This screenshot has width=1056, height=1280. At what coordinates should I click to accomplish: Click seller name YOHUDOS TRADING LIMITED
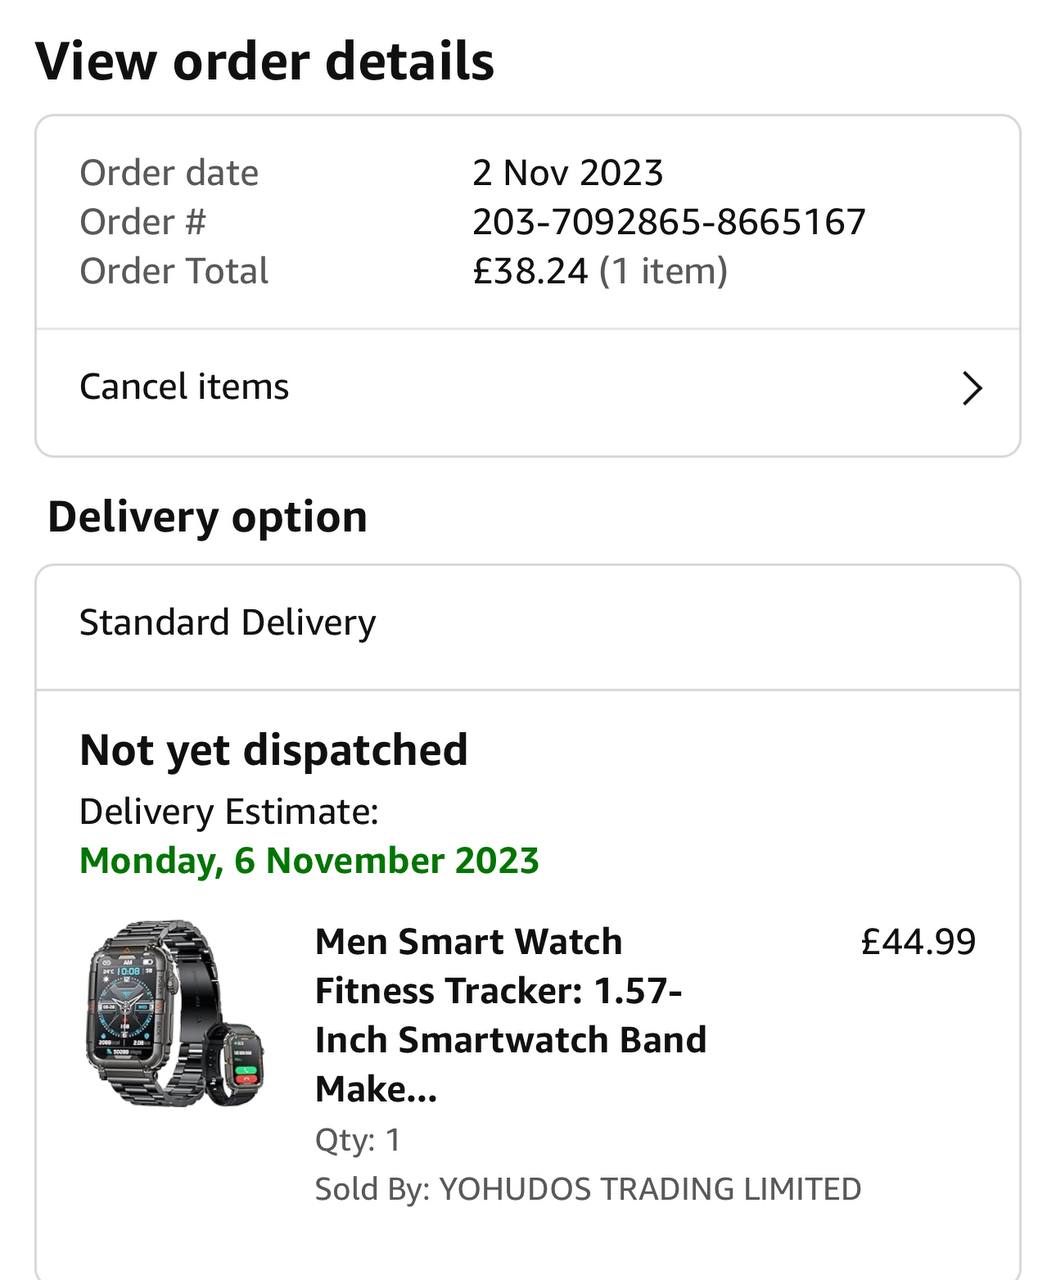pos(650,1189)
